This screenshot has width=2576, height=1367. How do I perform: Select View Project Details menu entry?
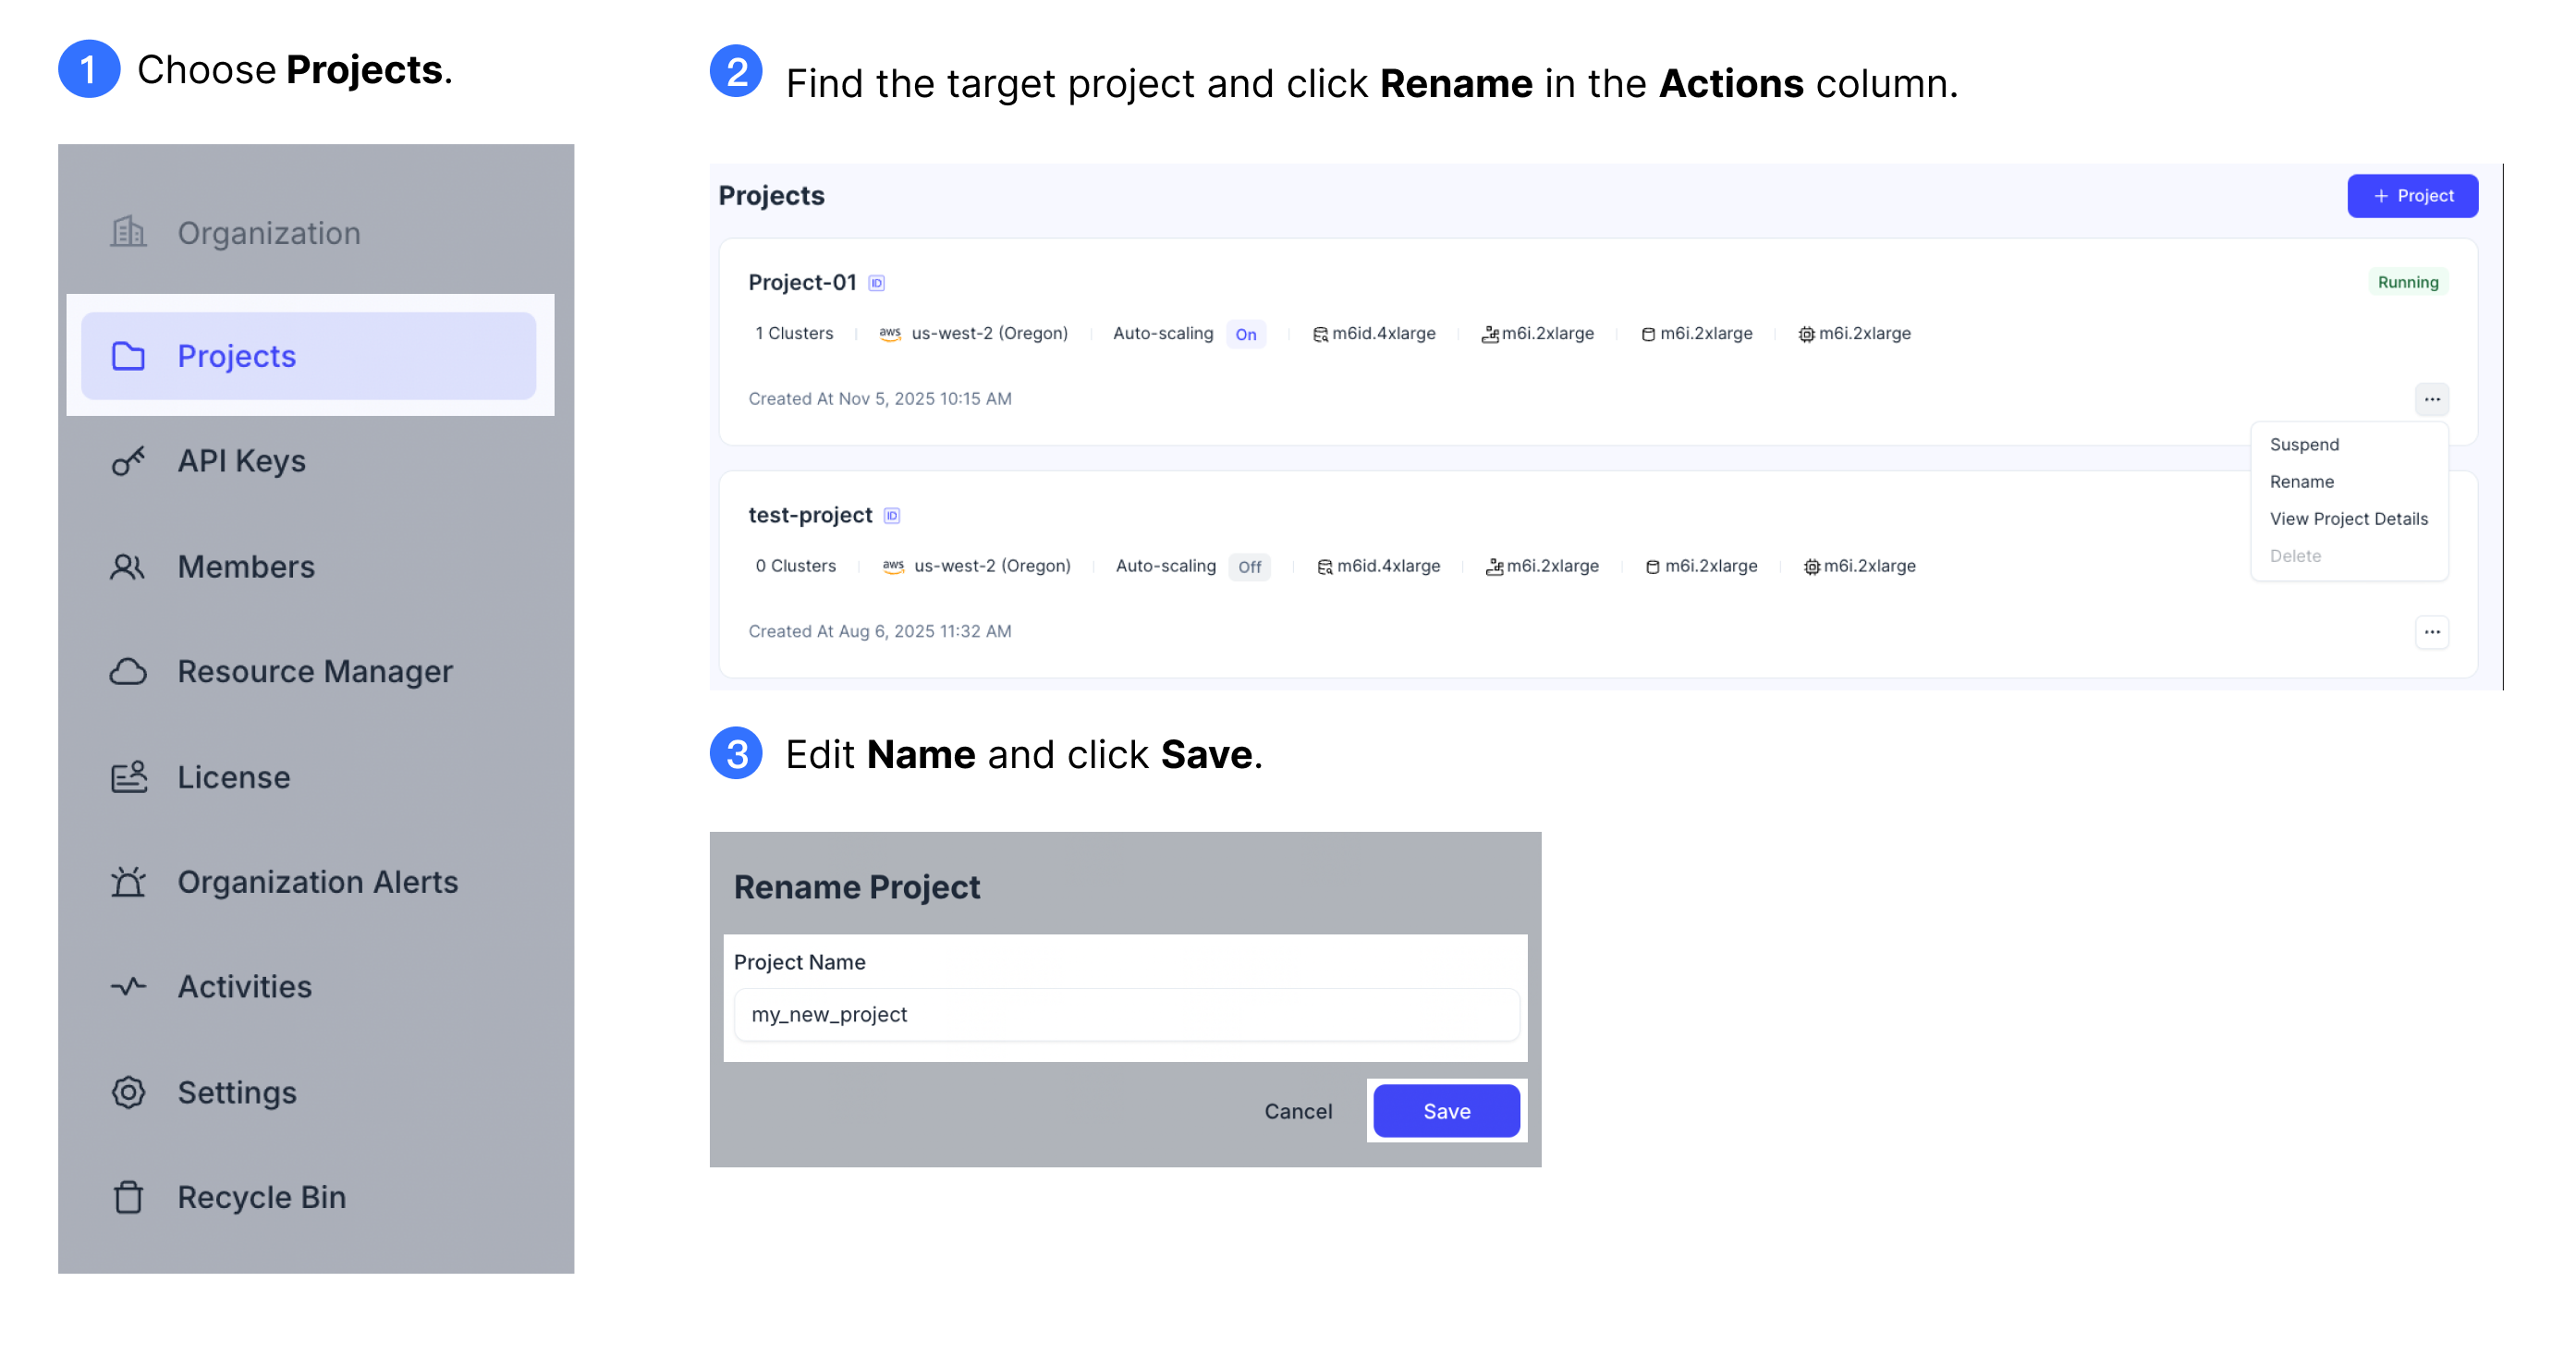tap(2348, 519)
